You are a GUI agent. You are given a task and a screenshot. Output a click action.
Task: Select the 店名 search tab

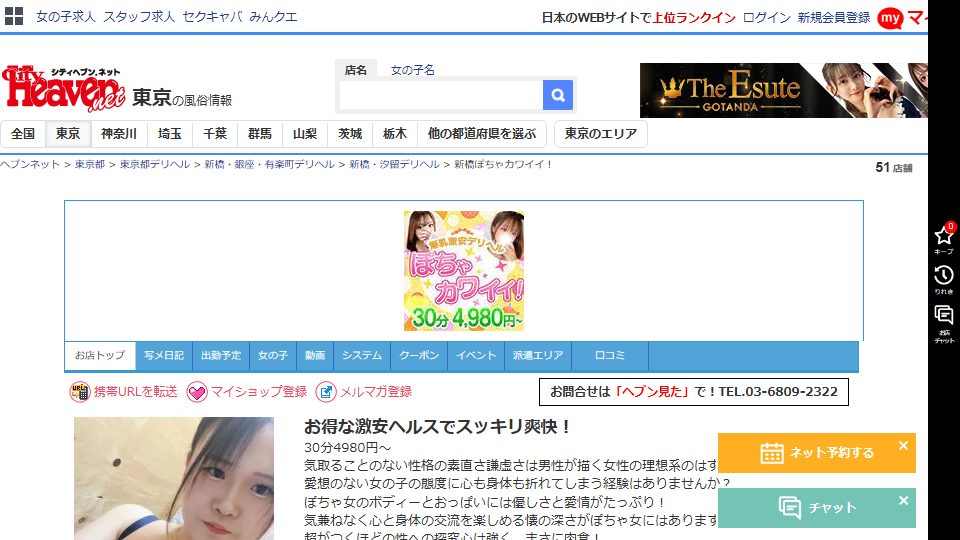click(x=356, y=70)
